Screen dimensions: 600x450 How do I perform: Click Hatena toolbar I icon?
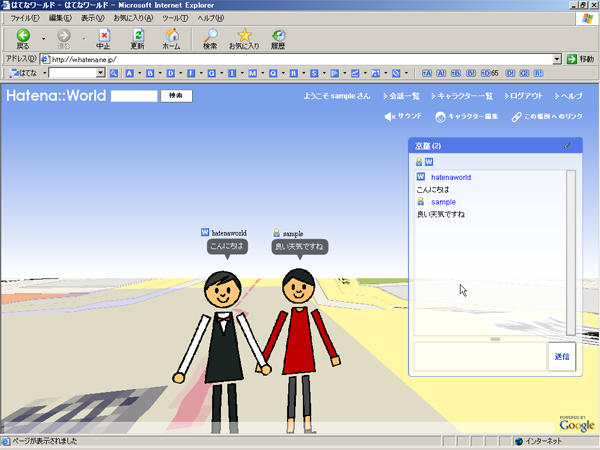click(232, 73)
